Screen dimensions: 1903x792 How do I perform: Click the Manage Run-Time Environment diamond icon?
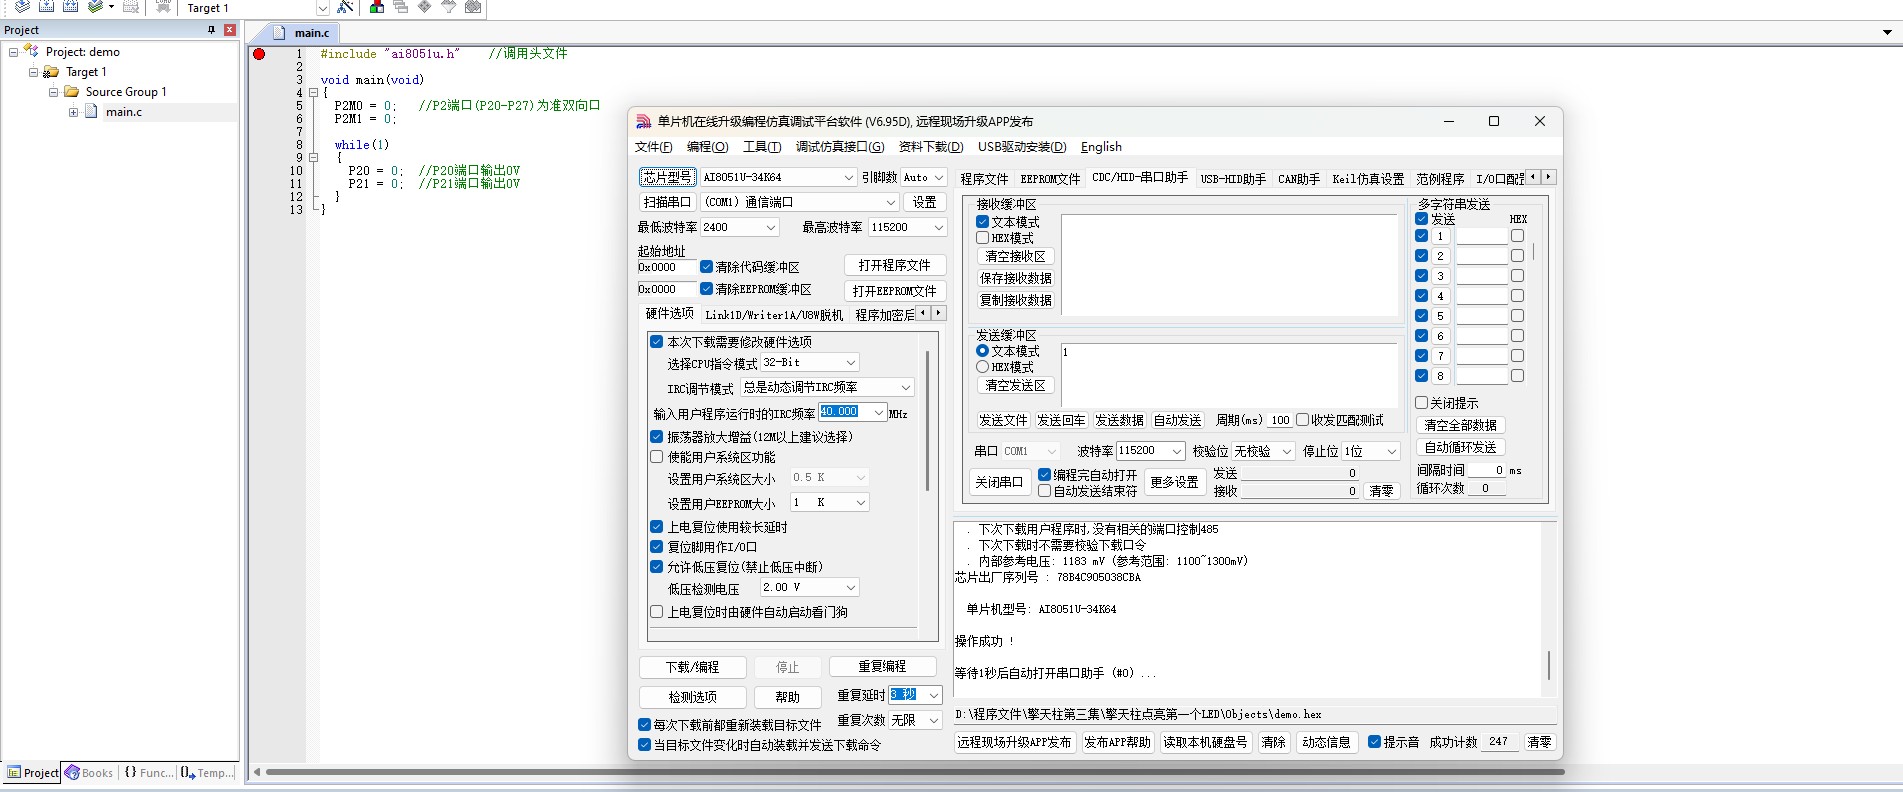point(425,6)
